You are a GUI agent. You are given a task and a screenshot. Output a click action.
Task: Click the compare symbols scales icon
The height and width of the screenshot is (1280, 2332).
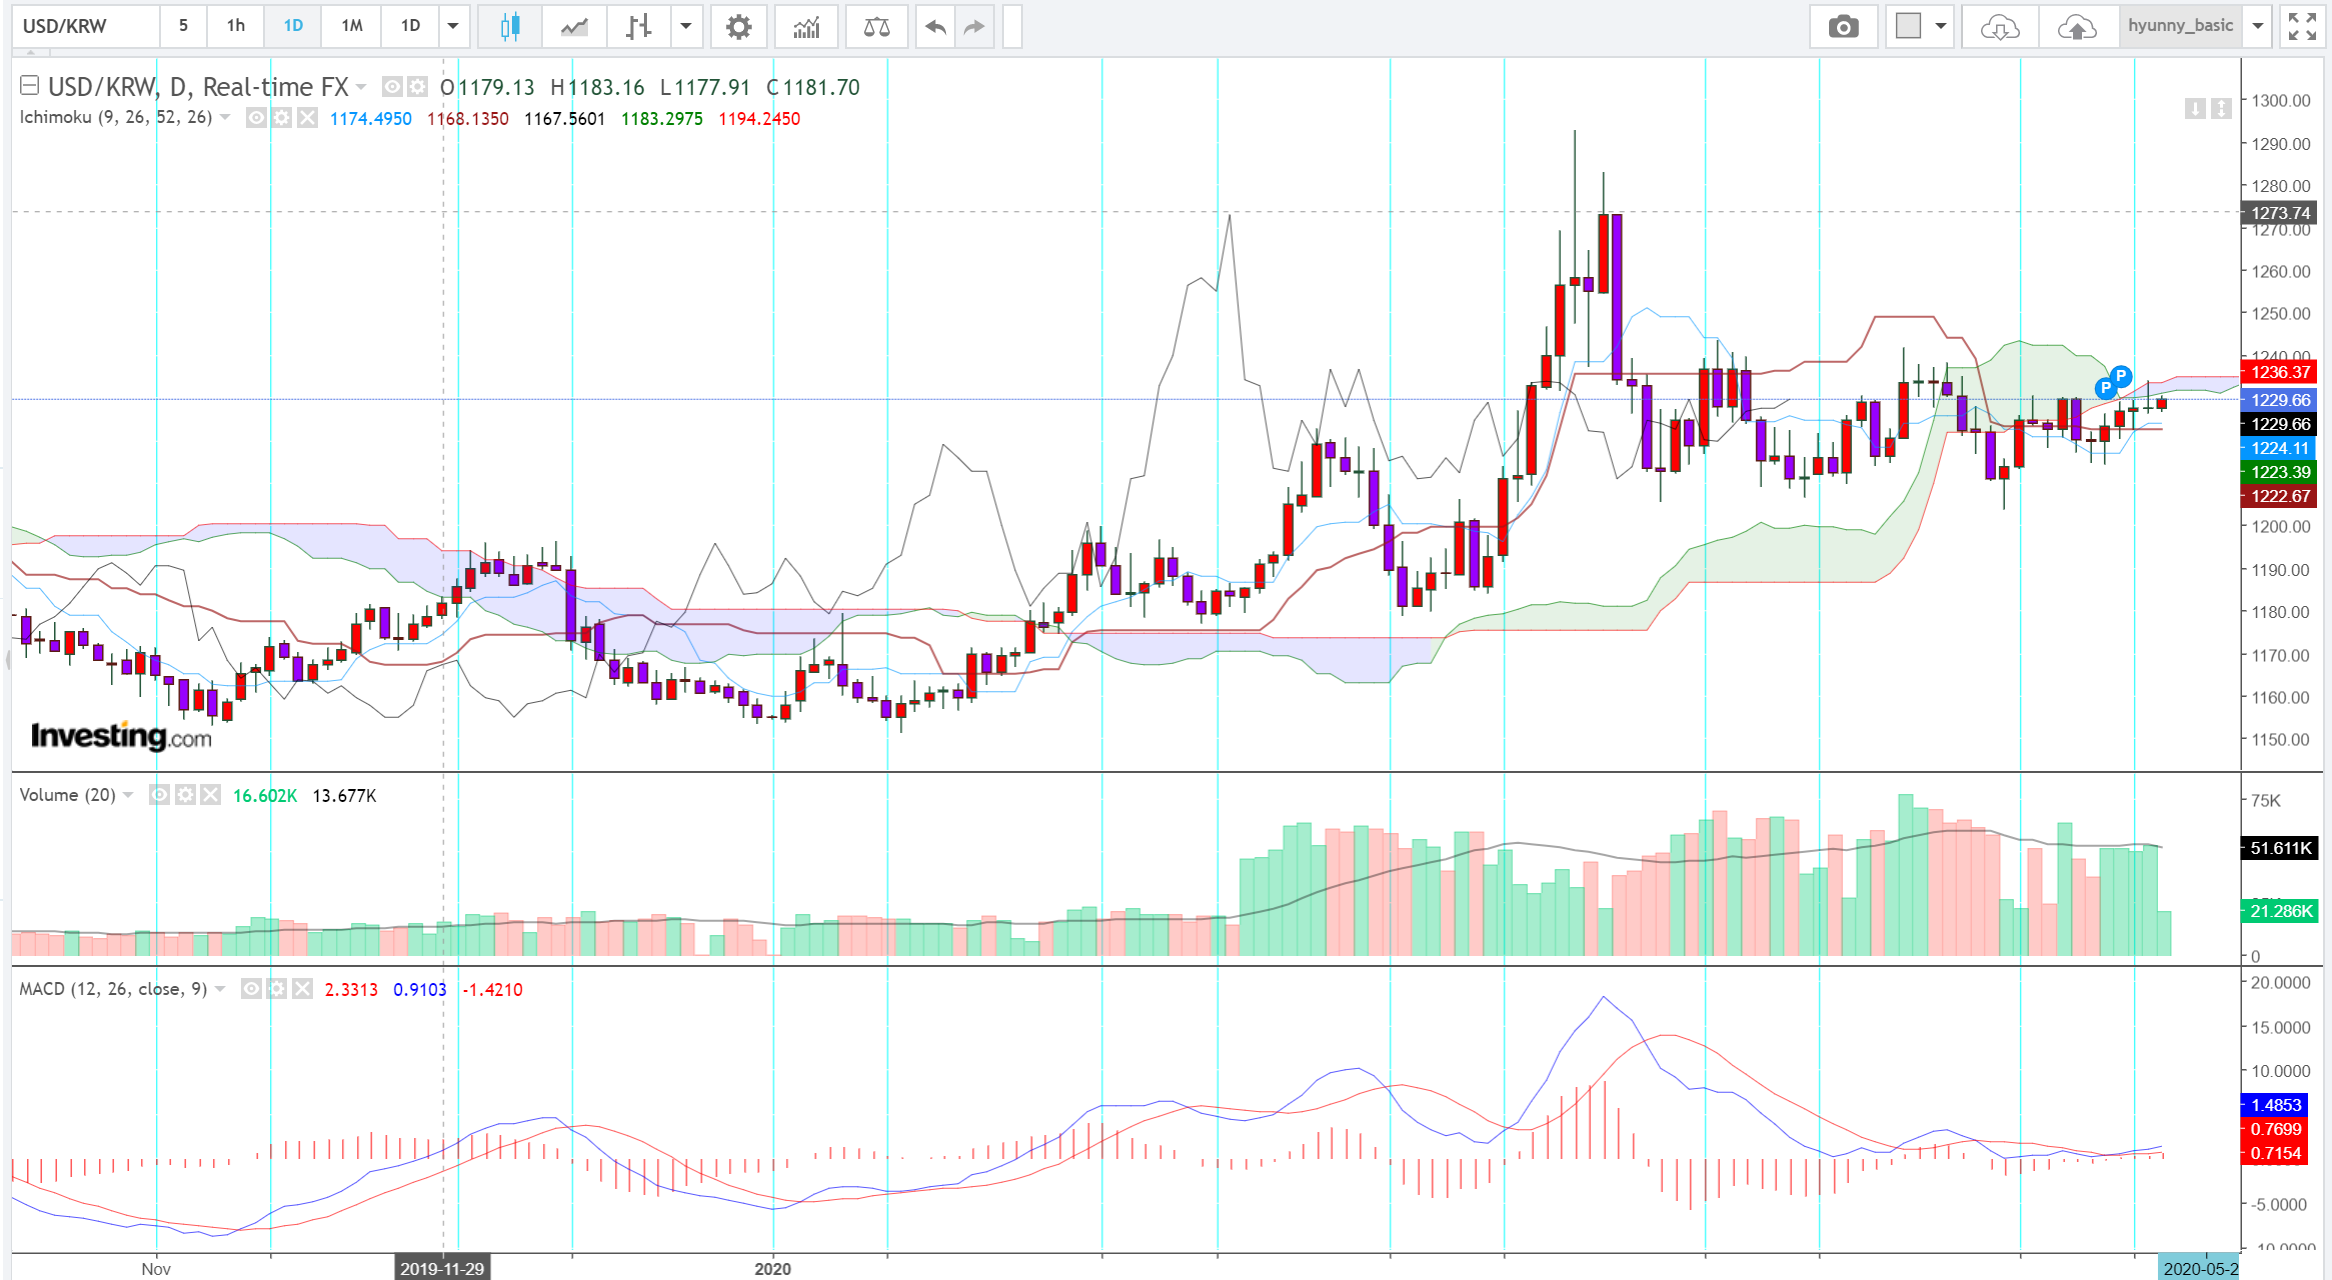click(x=876, y=27)
